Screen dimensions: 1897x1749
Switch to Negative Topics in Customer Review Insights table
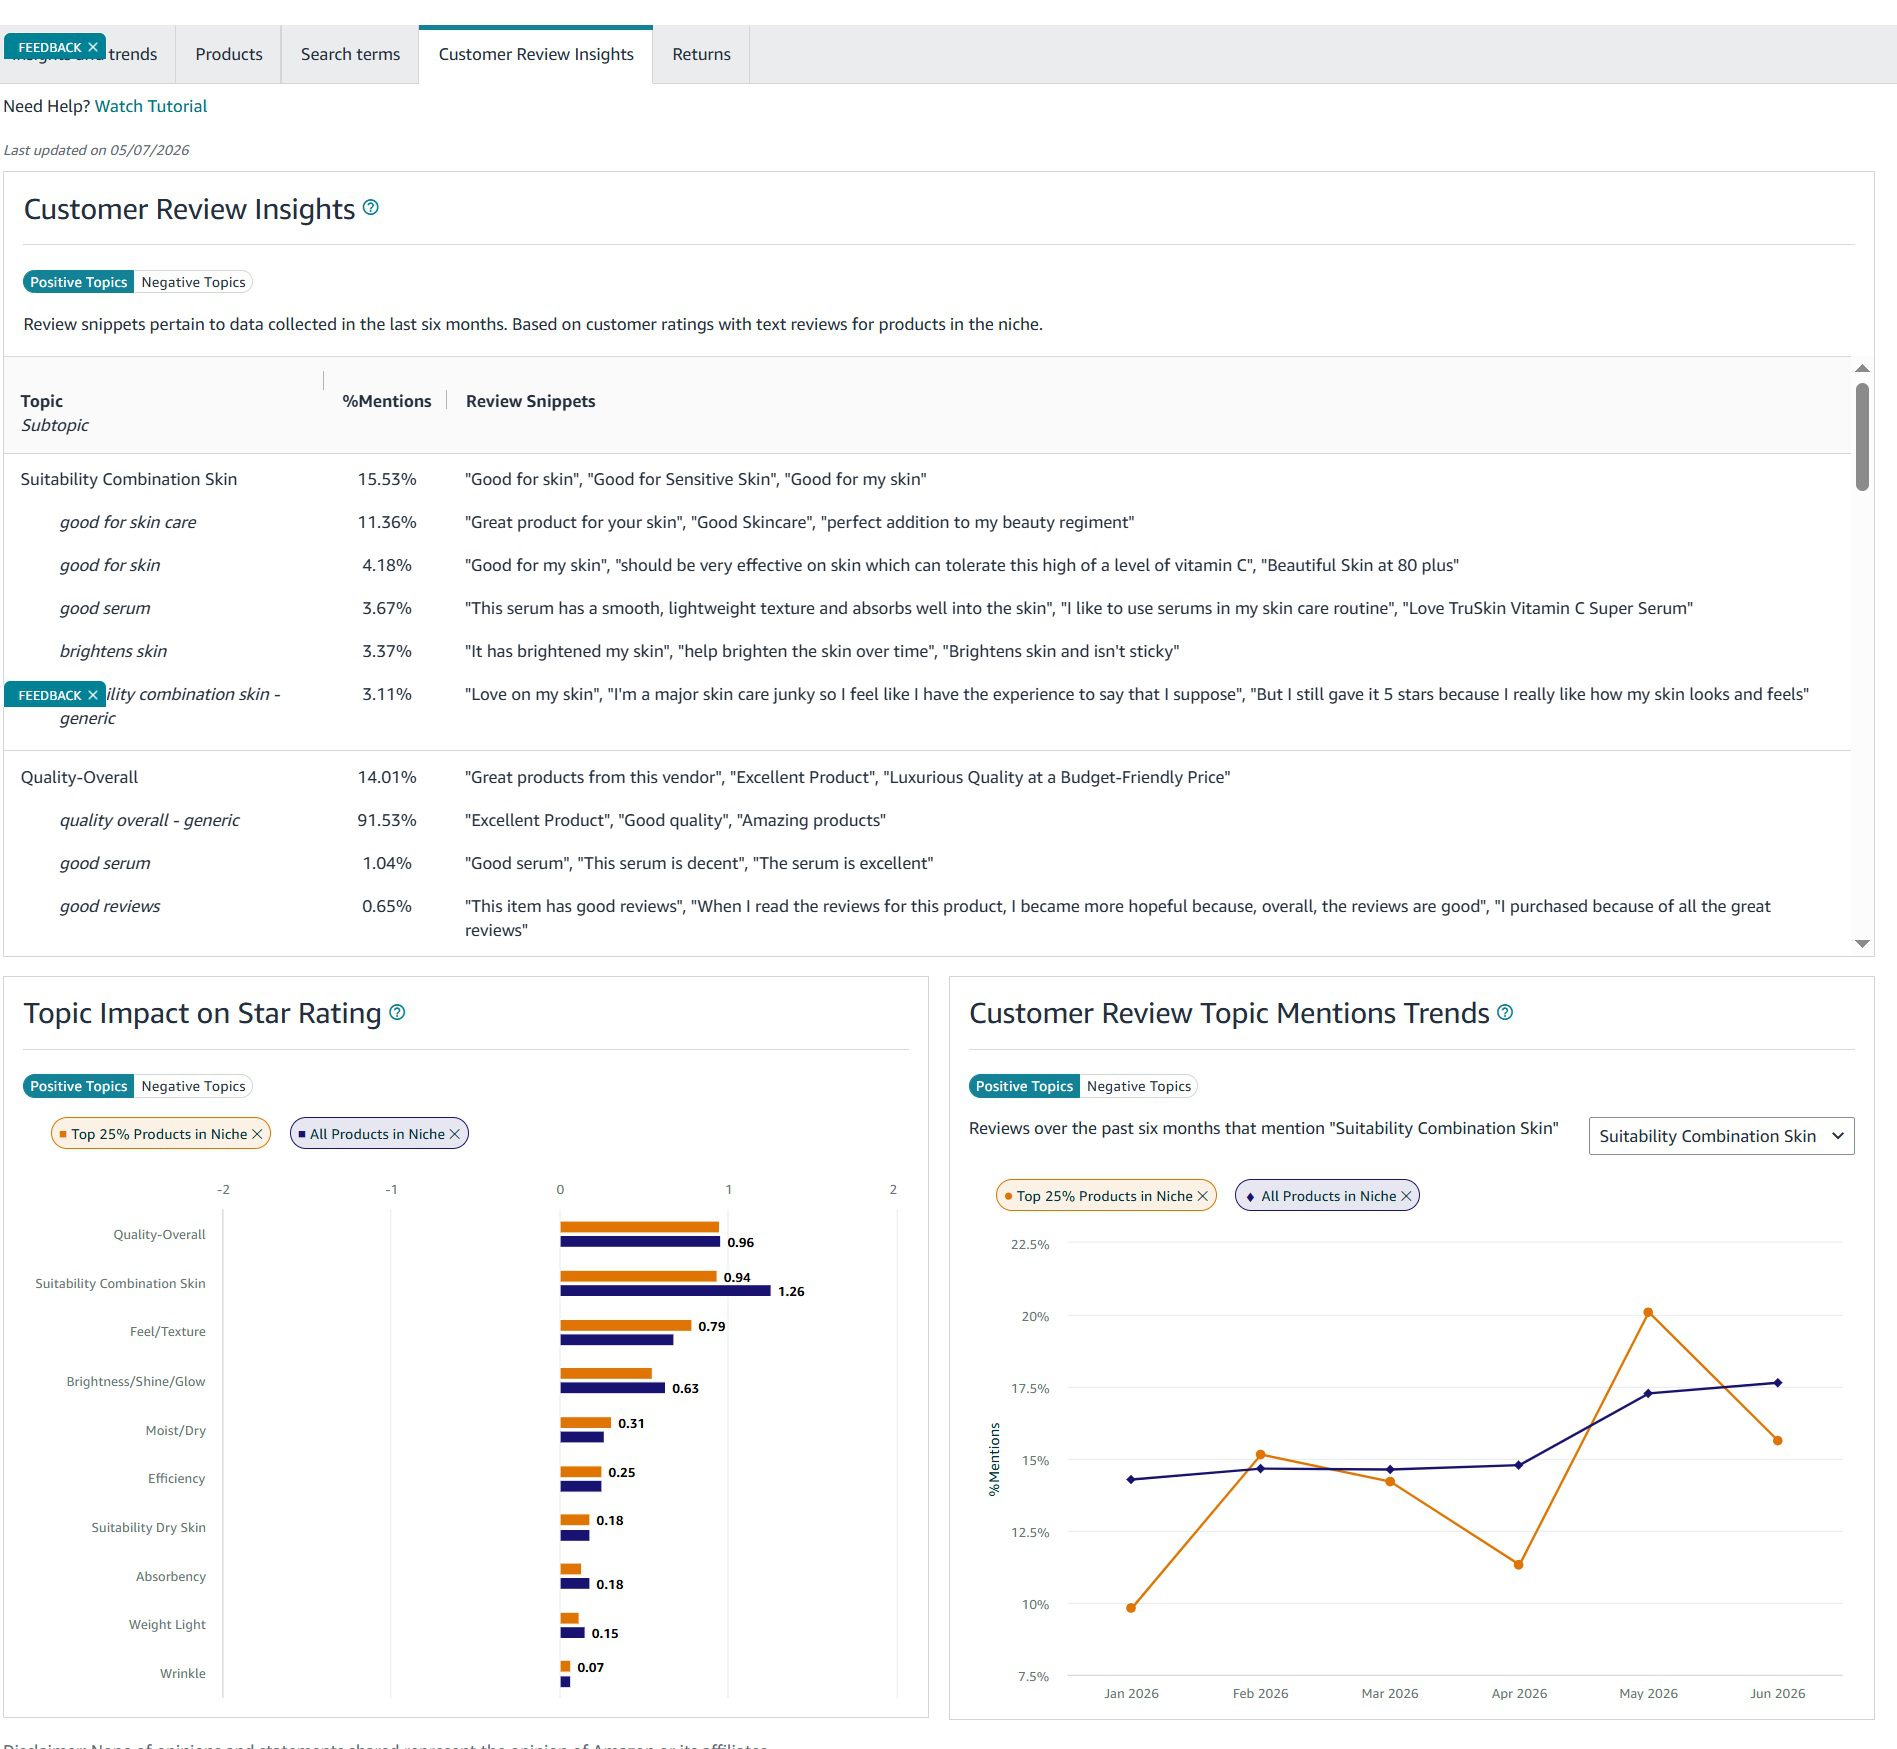pyautogui.click(x=193, y=282)
